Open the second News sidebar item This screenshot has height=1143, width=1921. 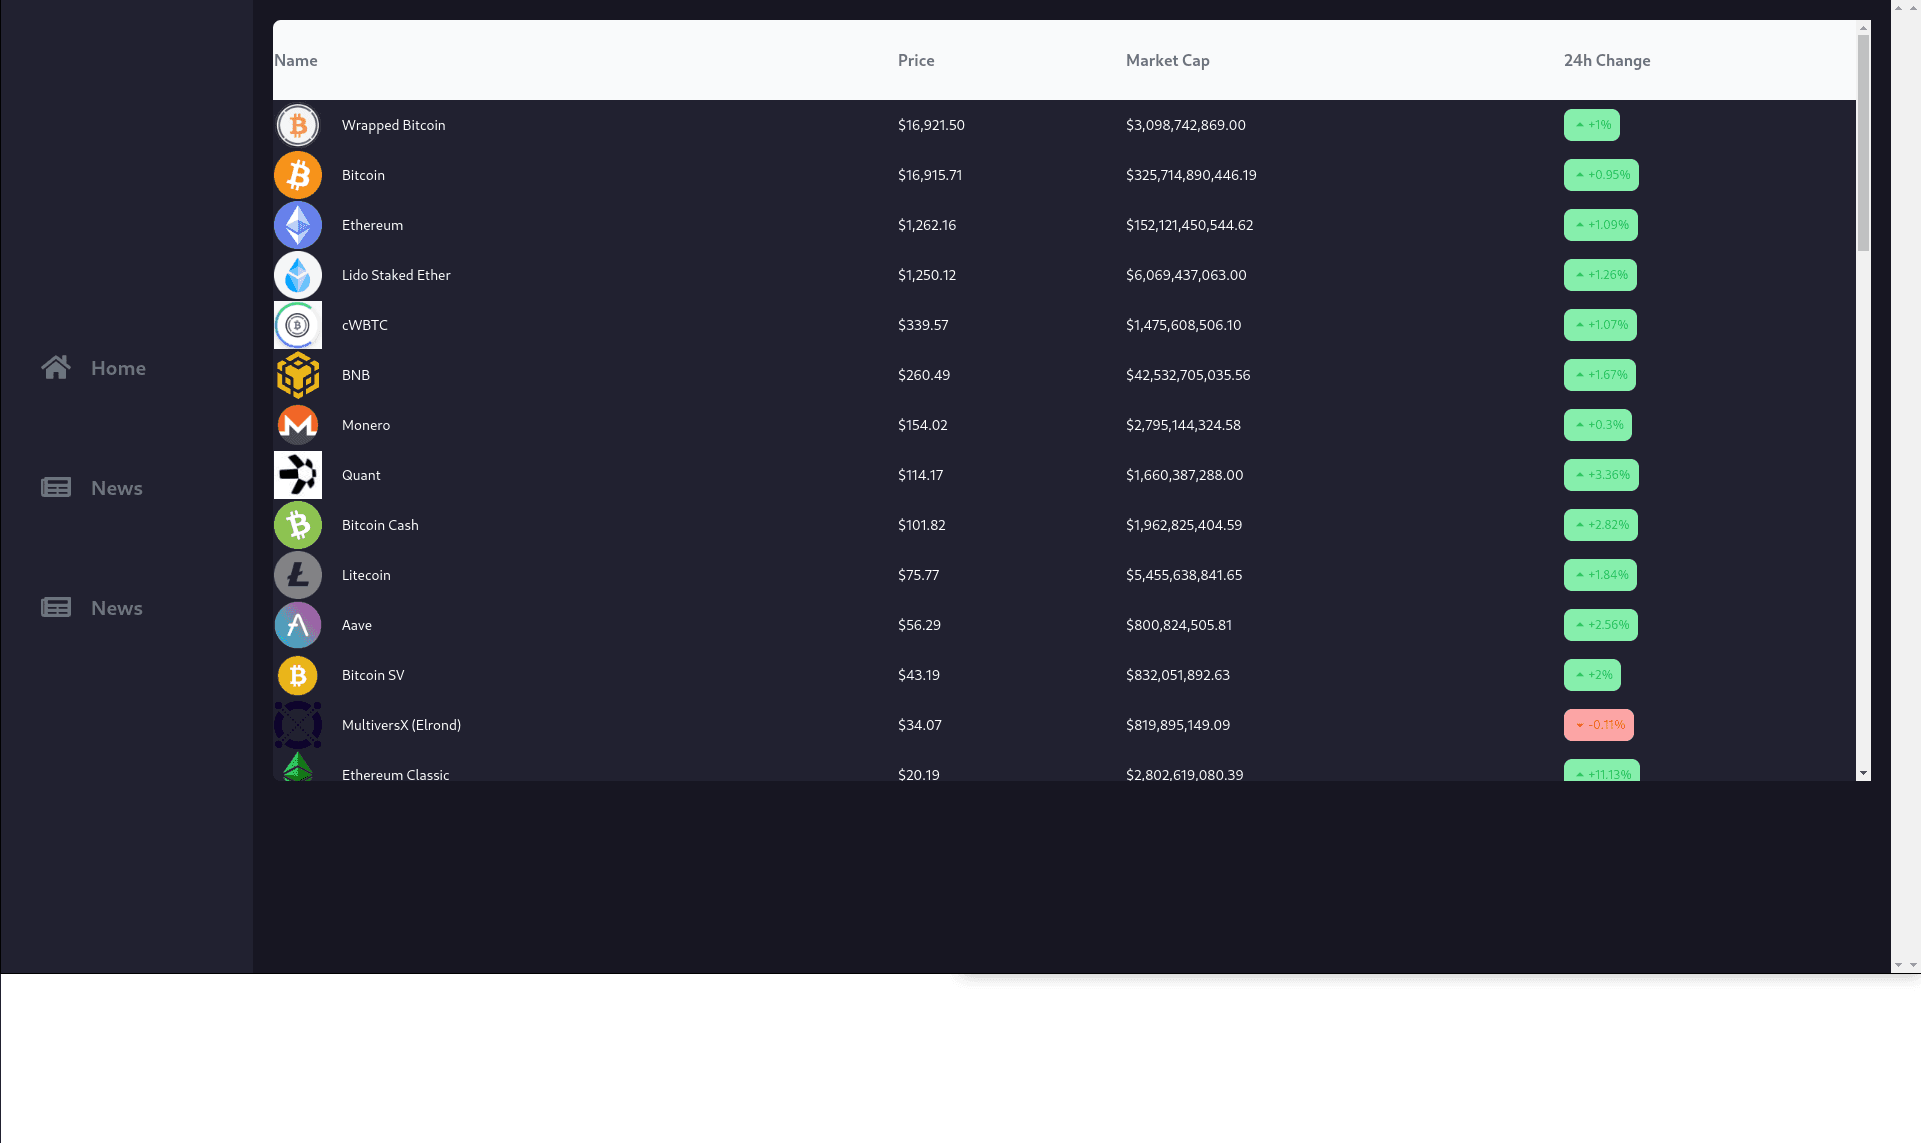[x=116, y=608]
